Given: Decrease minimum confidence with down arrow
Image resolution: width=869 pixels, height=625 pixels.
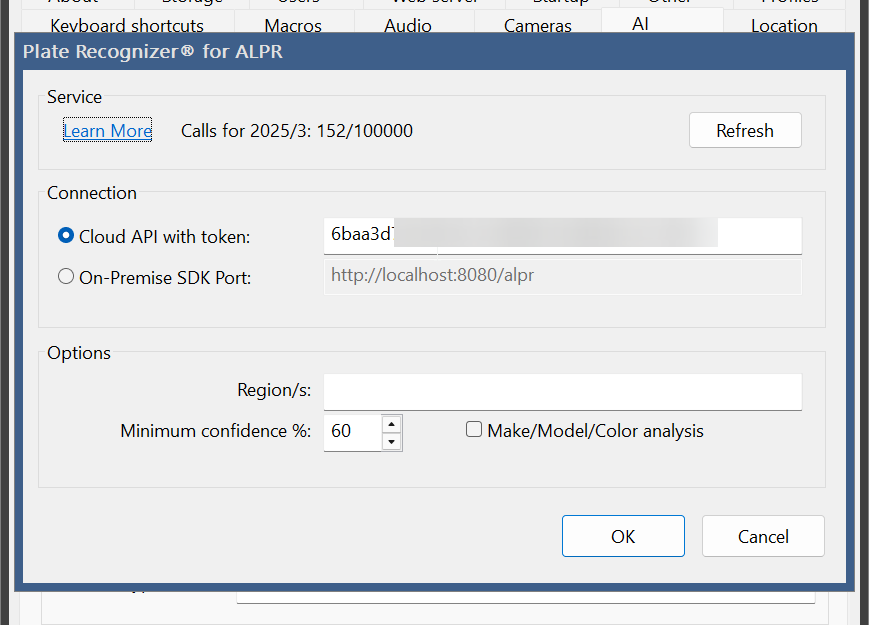Looking at the screenshot, I should click(x=392, y=442).
